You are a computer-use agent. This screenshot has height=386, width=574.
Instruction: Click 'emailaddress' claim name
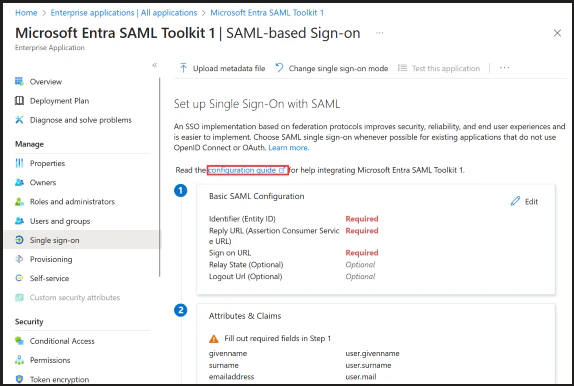coord(231,376)
